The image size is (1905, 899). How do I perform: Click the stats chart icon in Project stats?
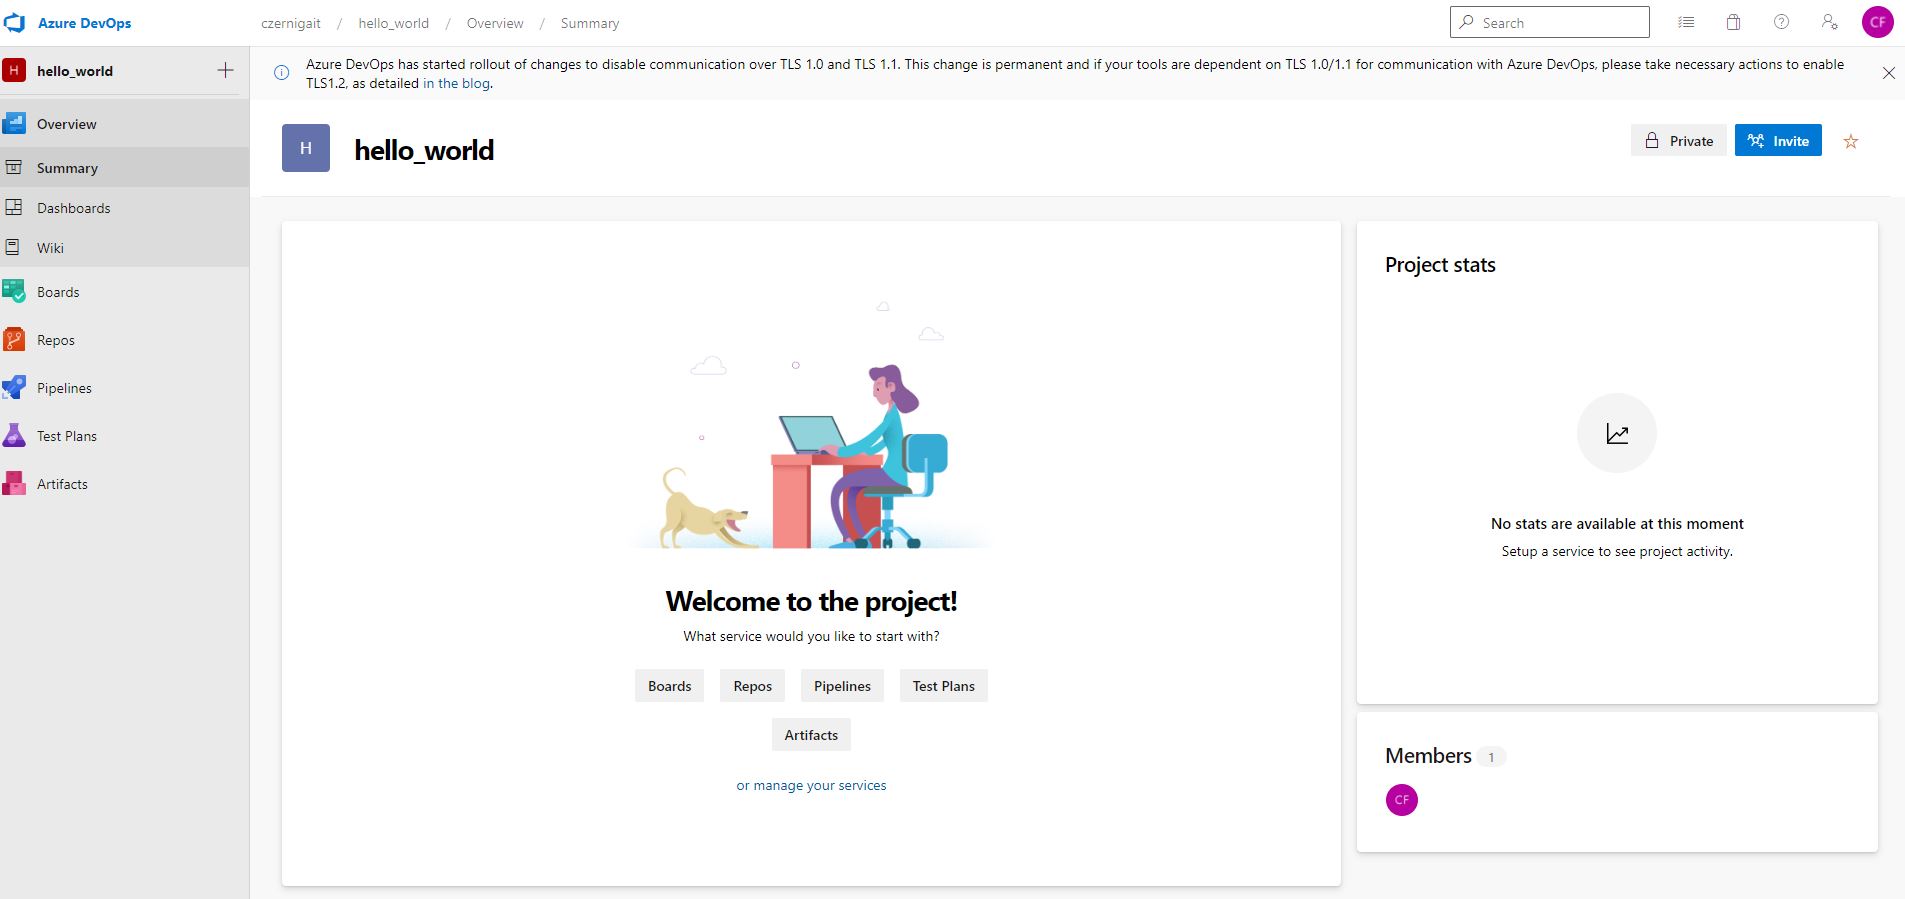pos(1617,433)
